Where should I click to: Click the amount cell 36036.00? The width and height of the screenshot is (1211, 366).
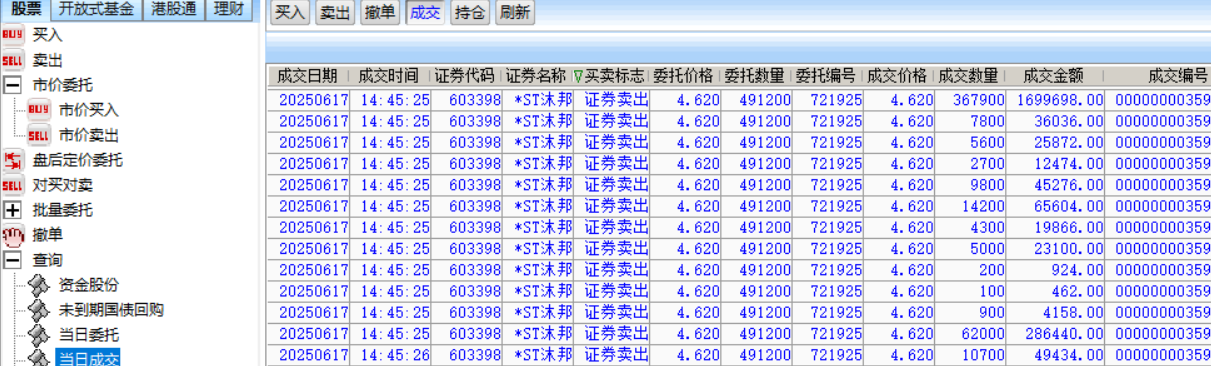1055,121
